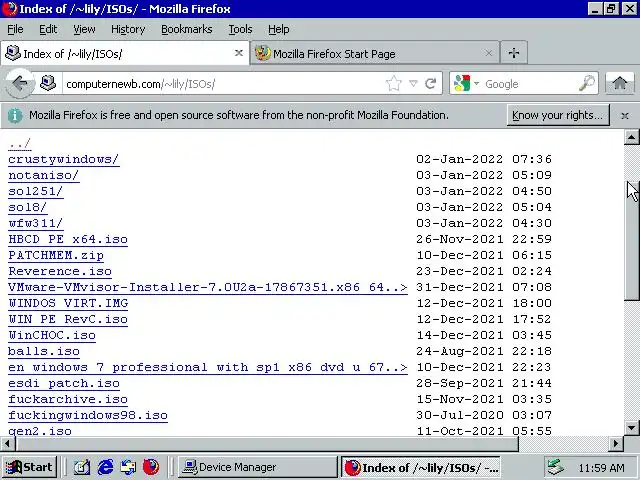The width and height of the screenshot is (640, 480).
Task: Select the Index of /~lily/ISOs/ tab
Action: pos(124,53)
